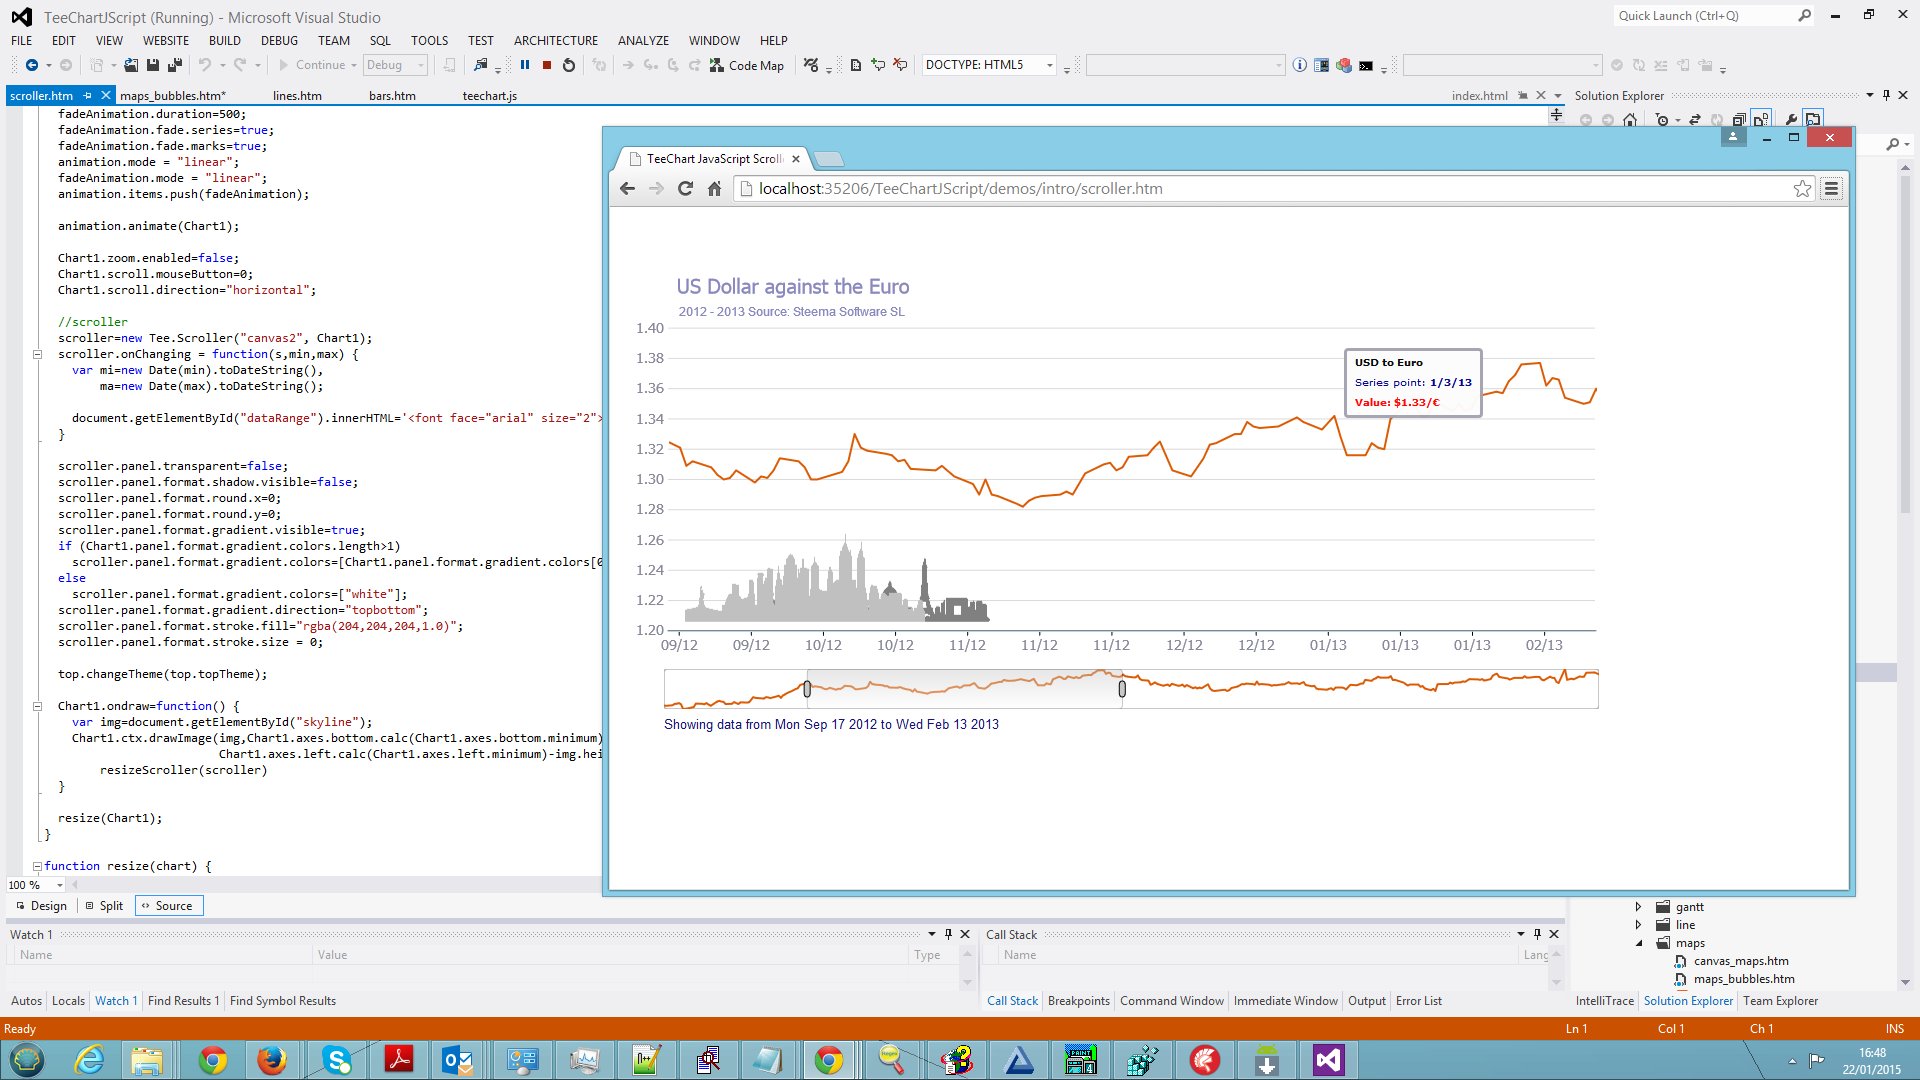Switch editor to Split view

pos(104,906)
